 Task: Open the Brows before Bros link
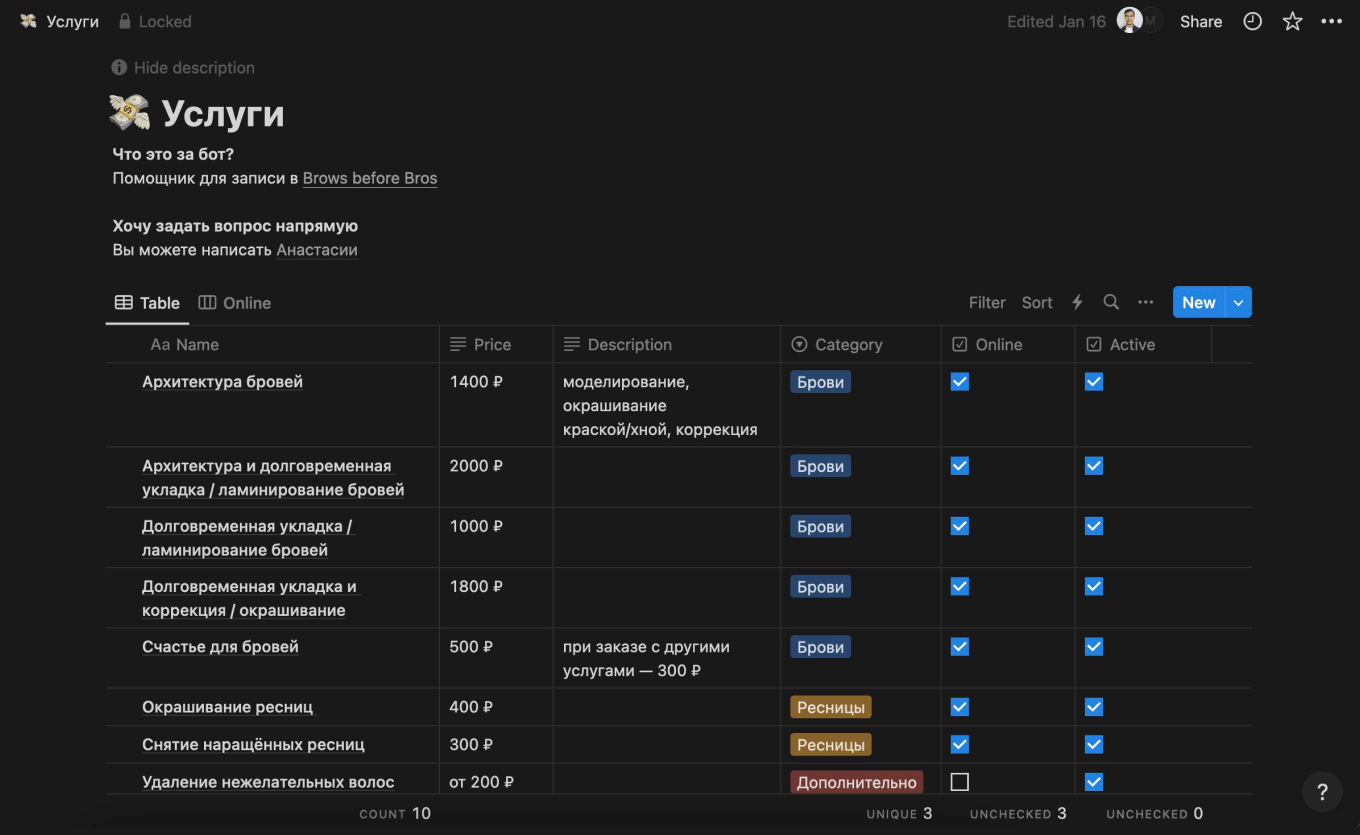pos(370,178)
